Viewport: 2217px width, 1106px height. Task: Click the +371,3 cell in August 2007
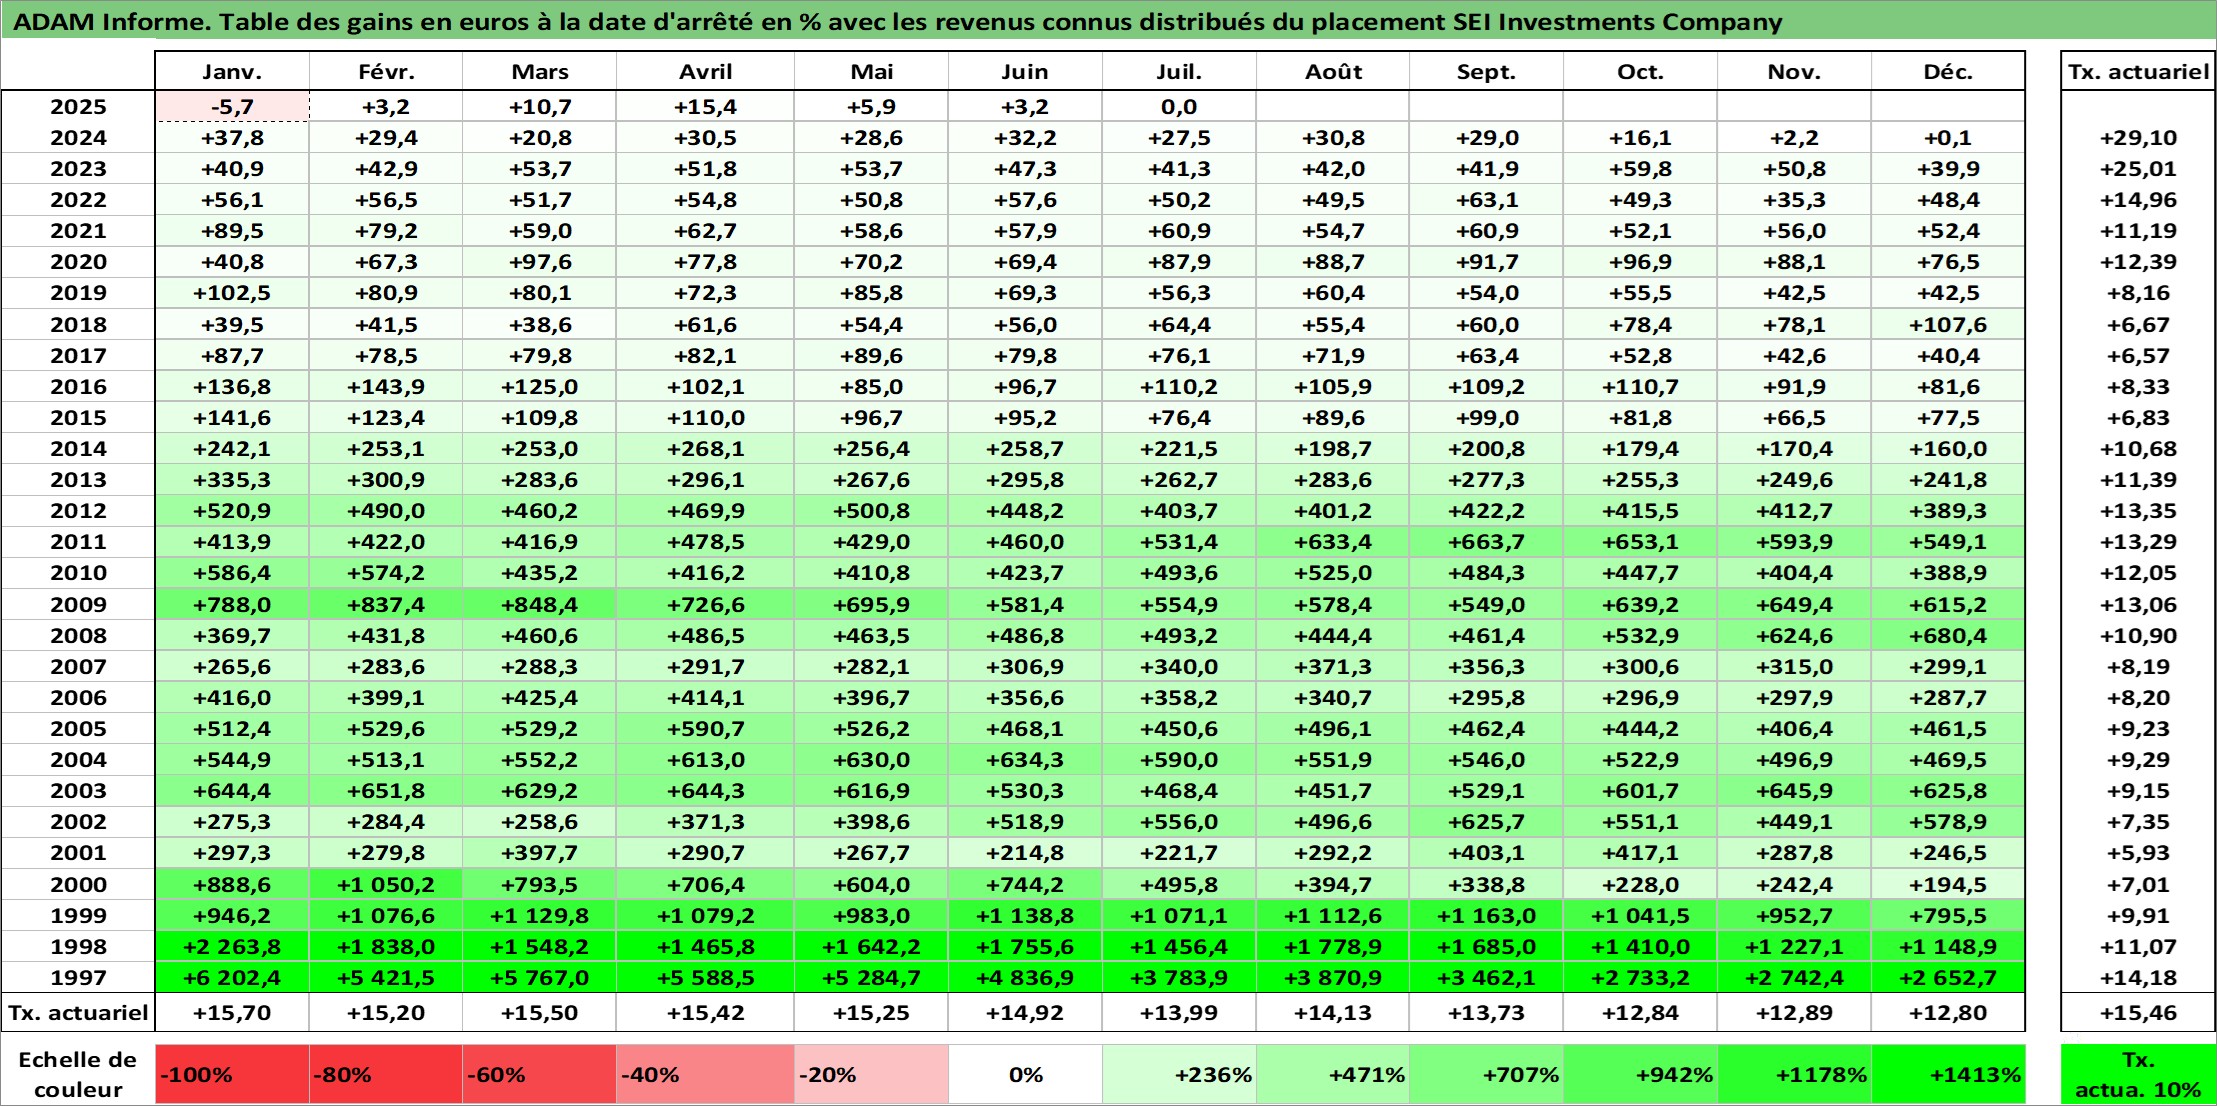pos(1333,667)
